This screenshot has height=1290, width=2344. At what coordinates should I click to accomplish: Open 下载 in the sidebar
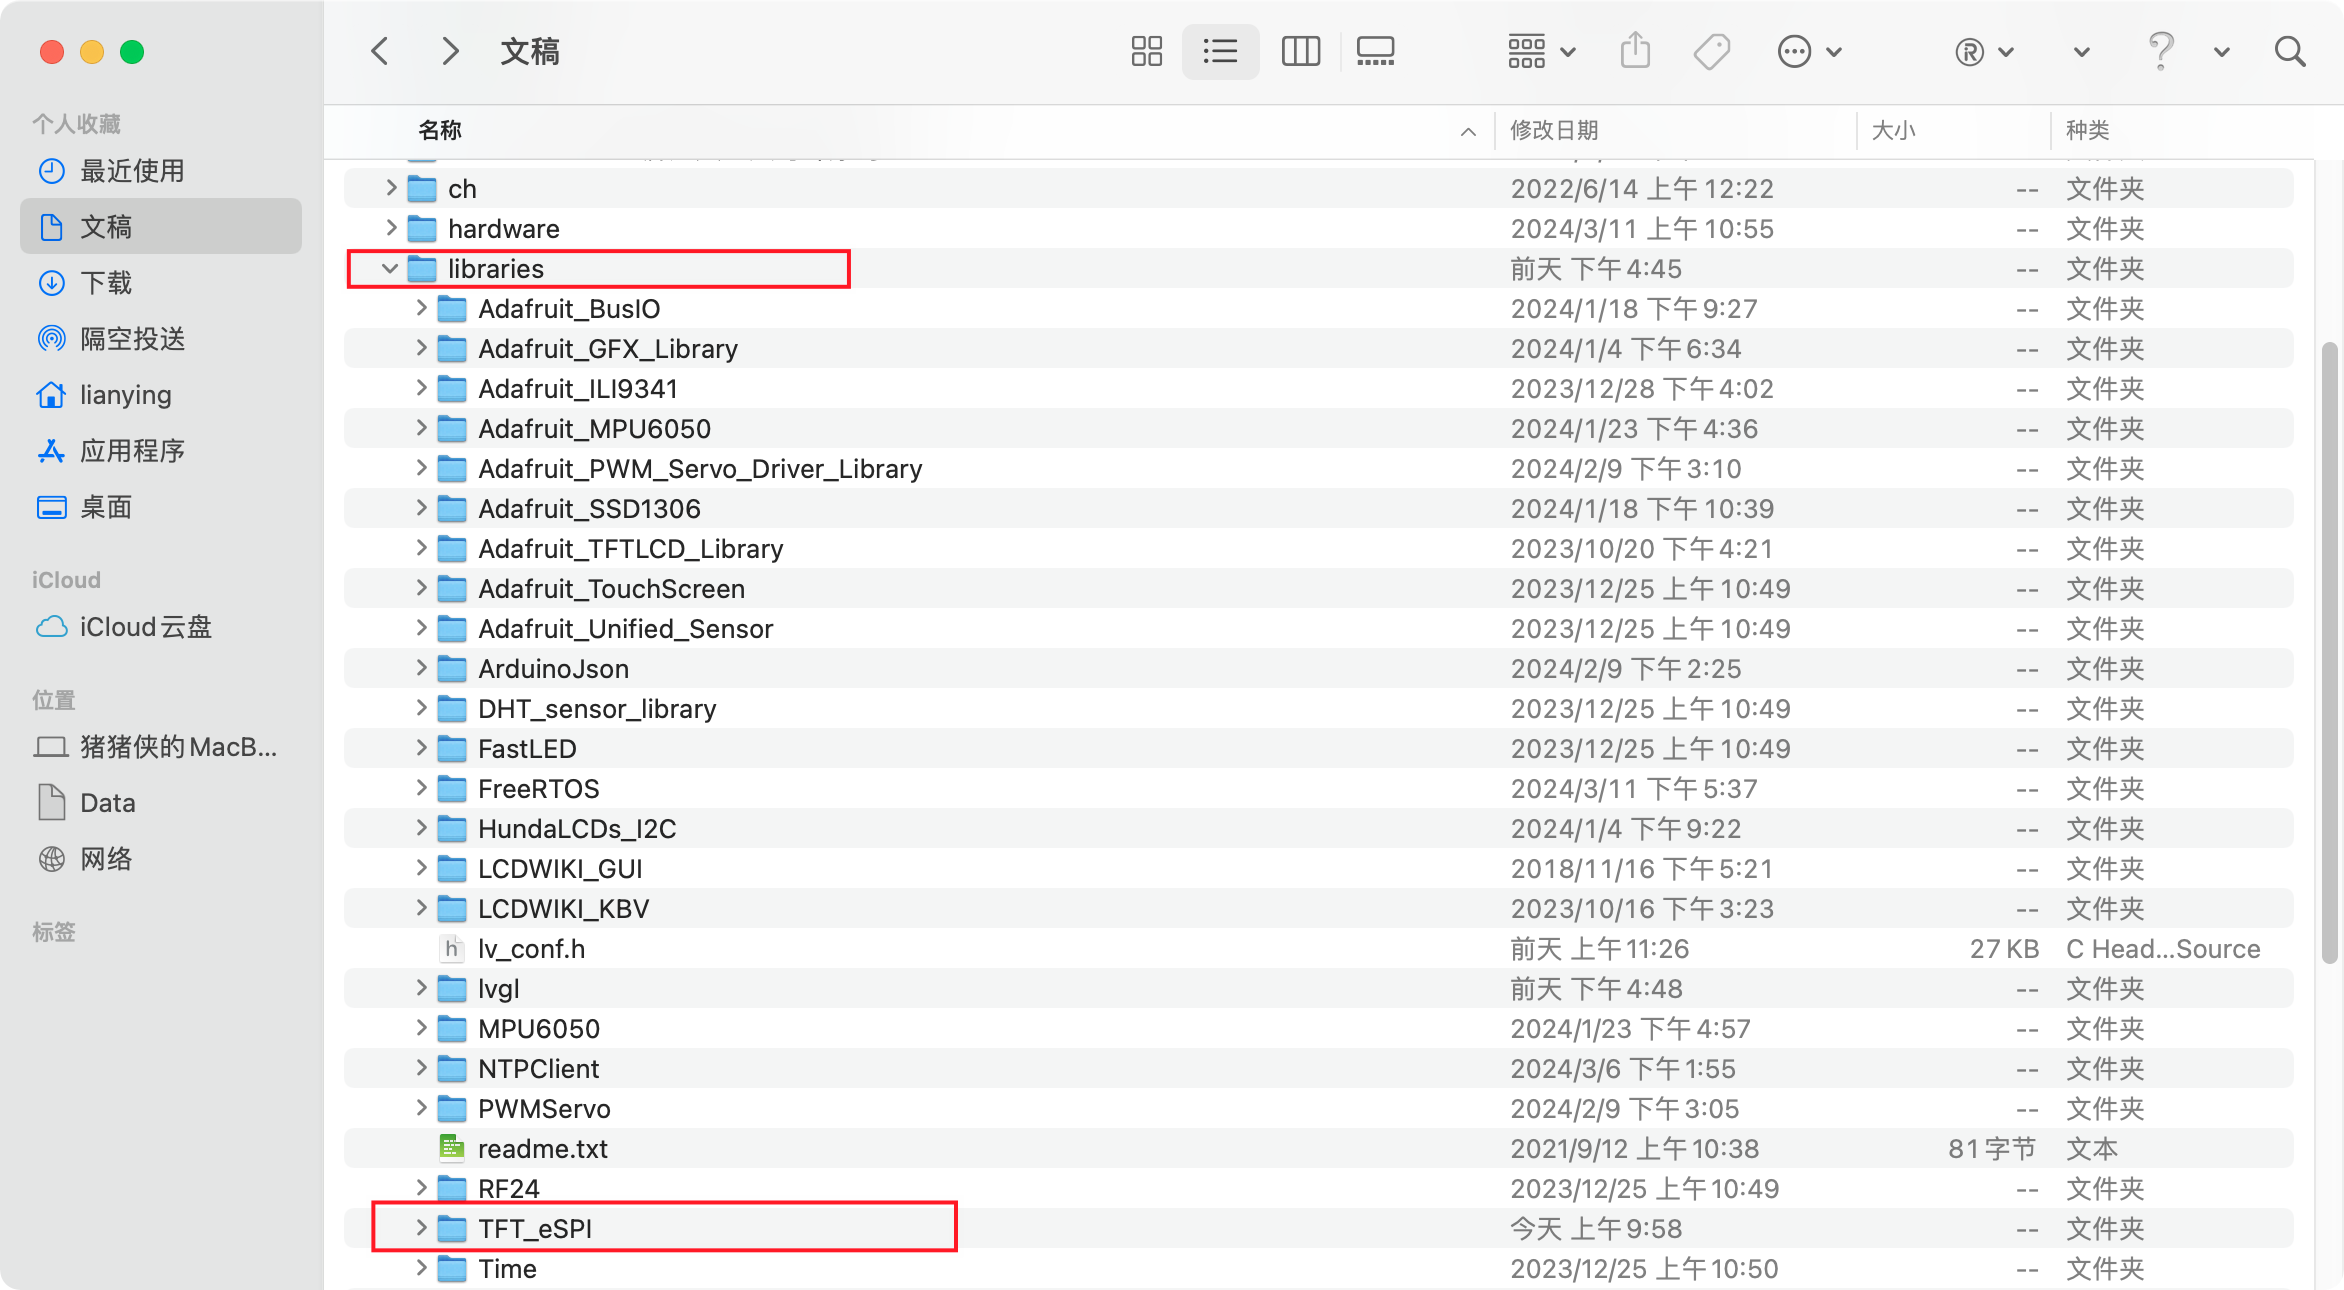[106, 283]
